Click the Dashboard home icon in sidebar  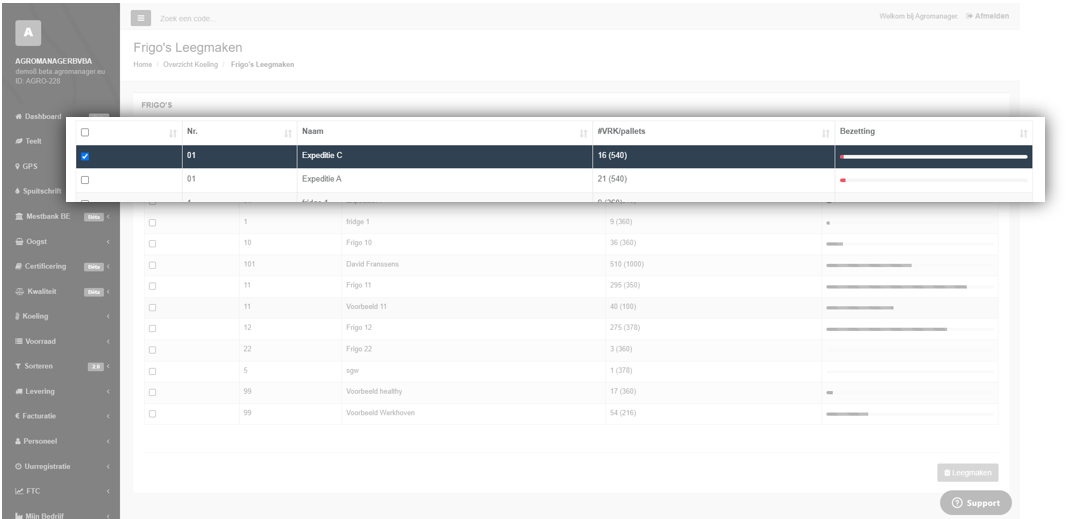pyautogui.click(x=18, y=117)
